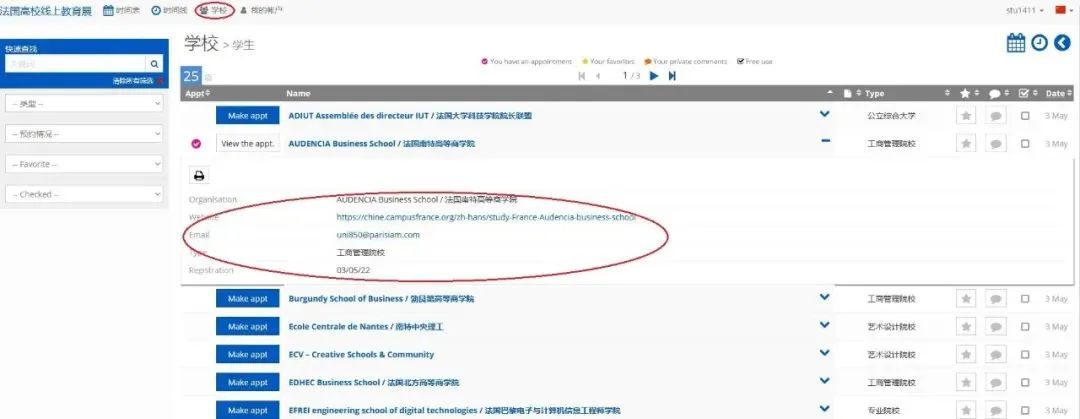1080x419 pixels.
Task: Sort the table by Name column
Action: (x=298, y=93)
